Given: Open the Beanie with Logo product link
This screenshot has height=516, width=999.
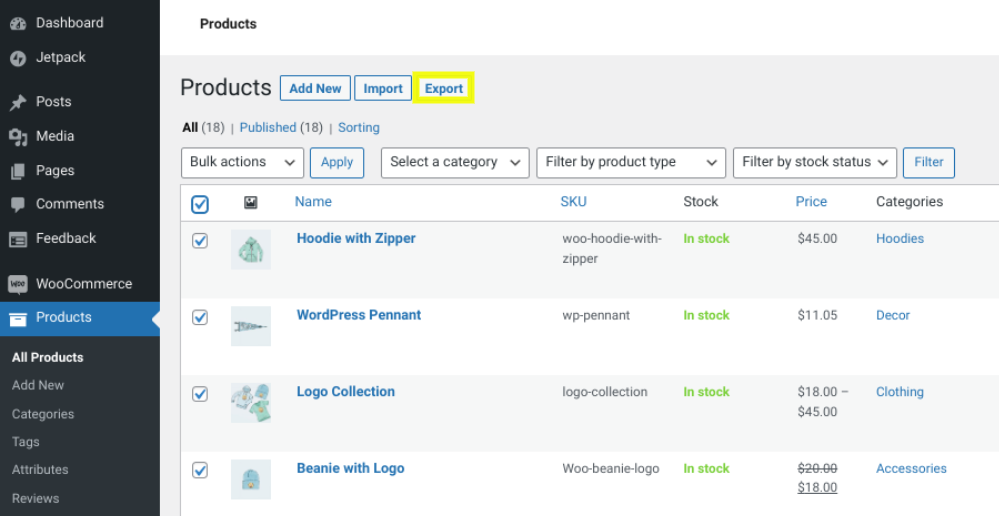Looking at the screenshot, I should [350, 468].
